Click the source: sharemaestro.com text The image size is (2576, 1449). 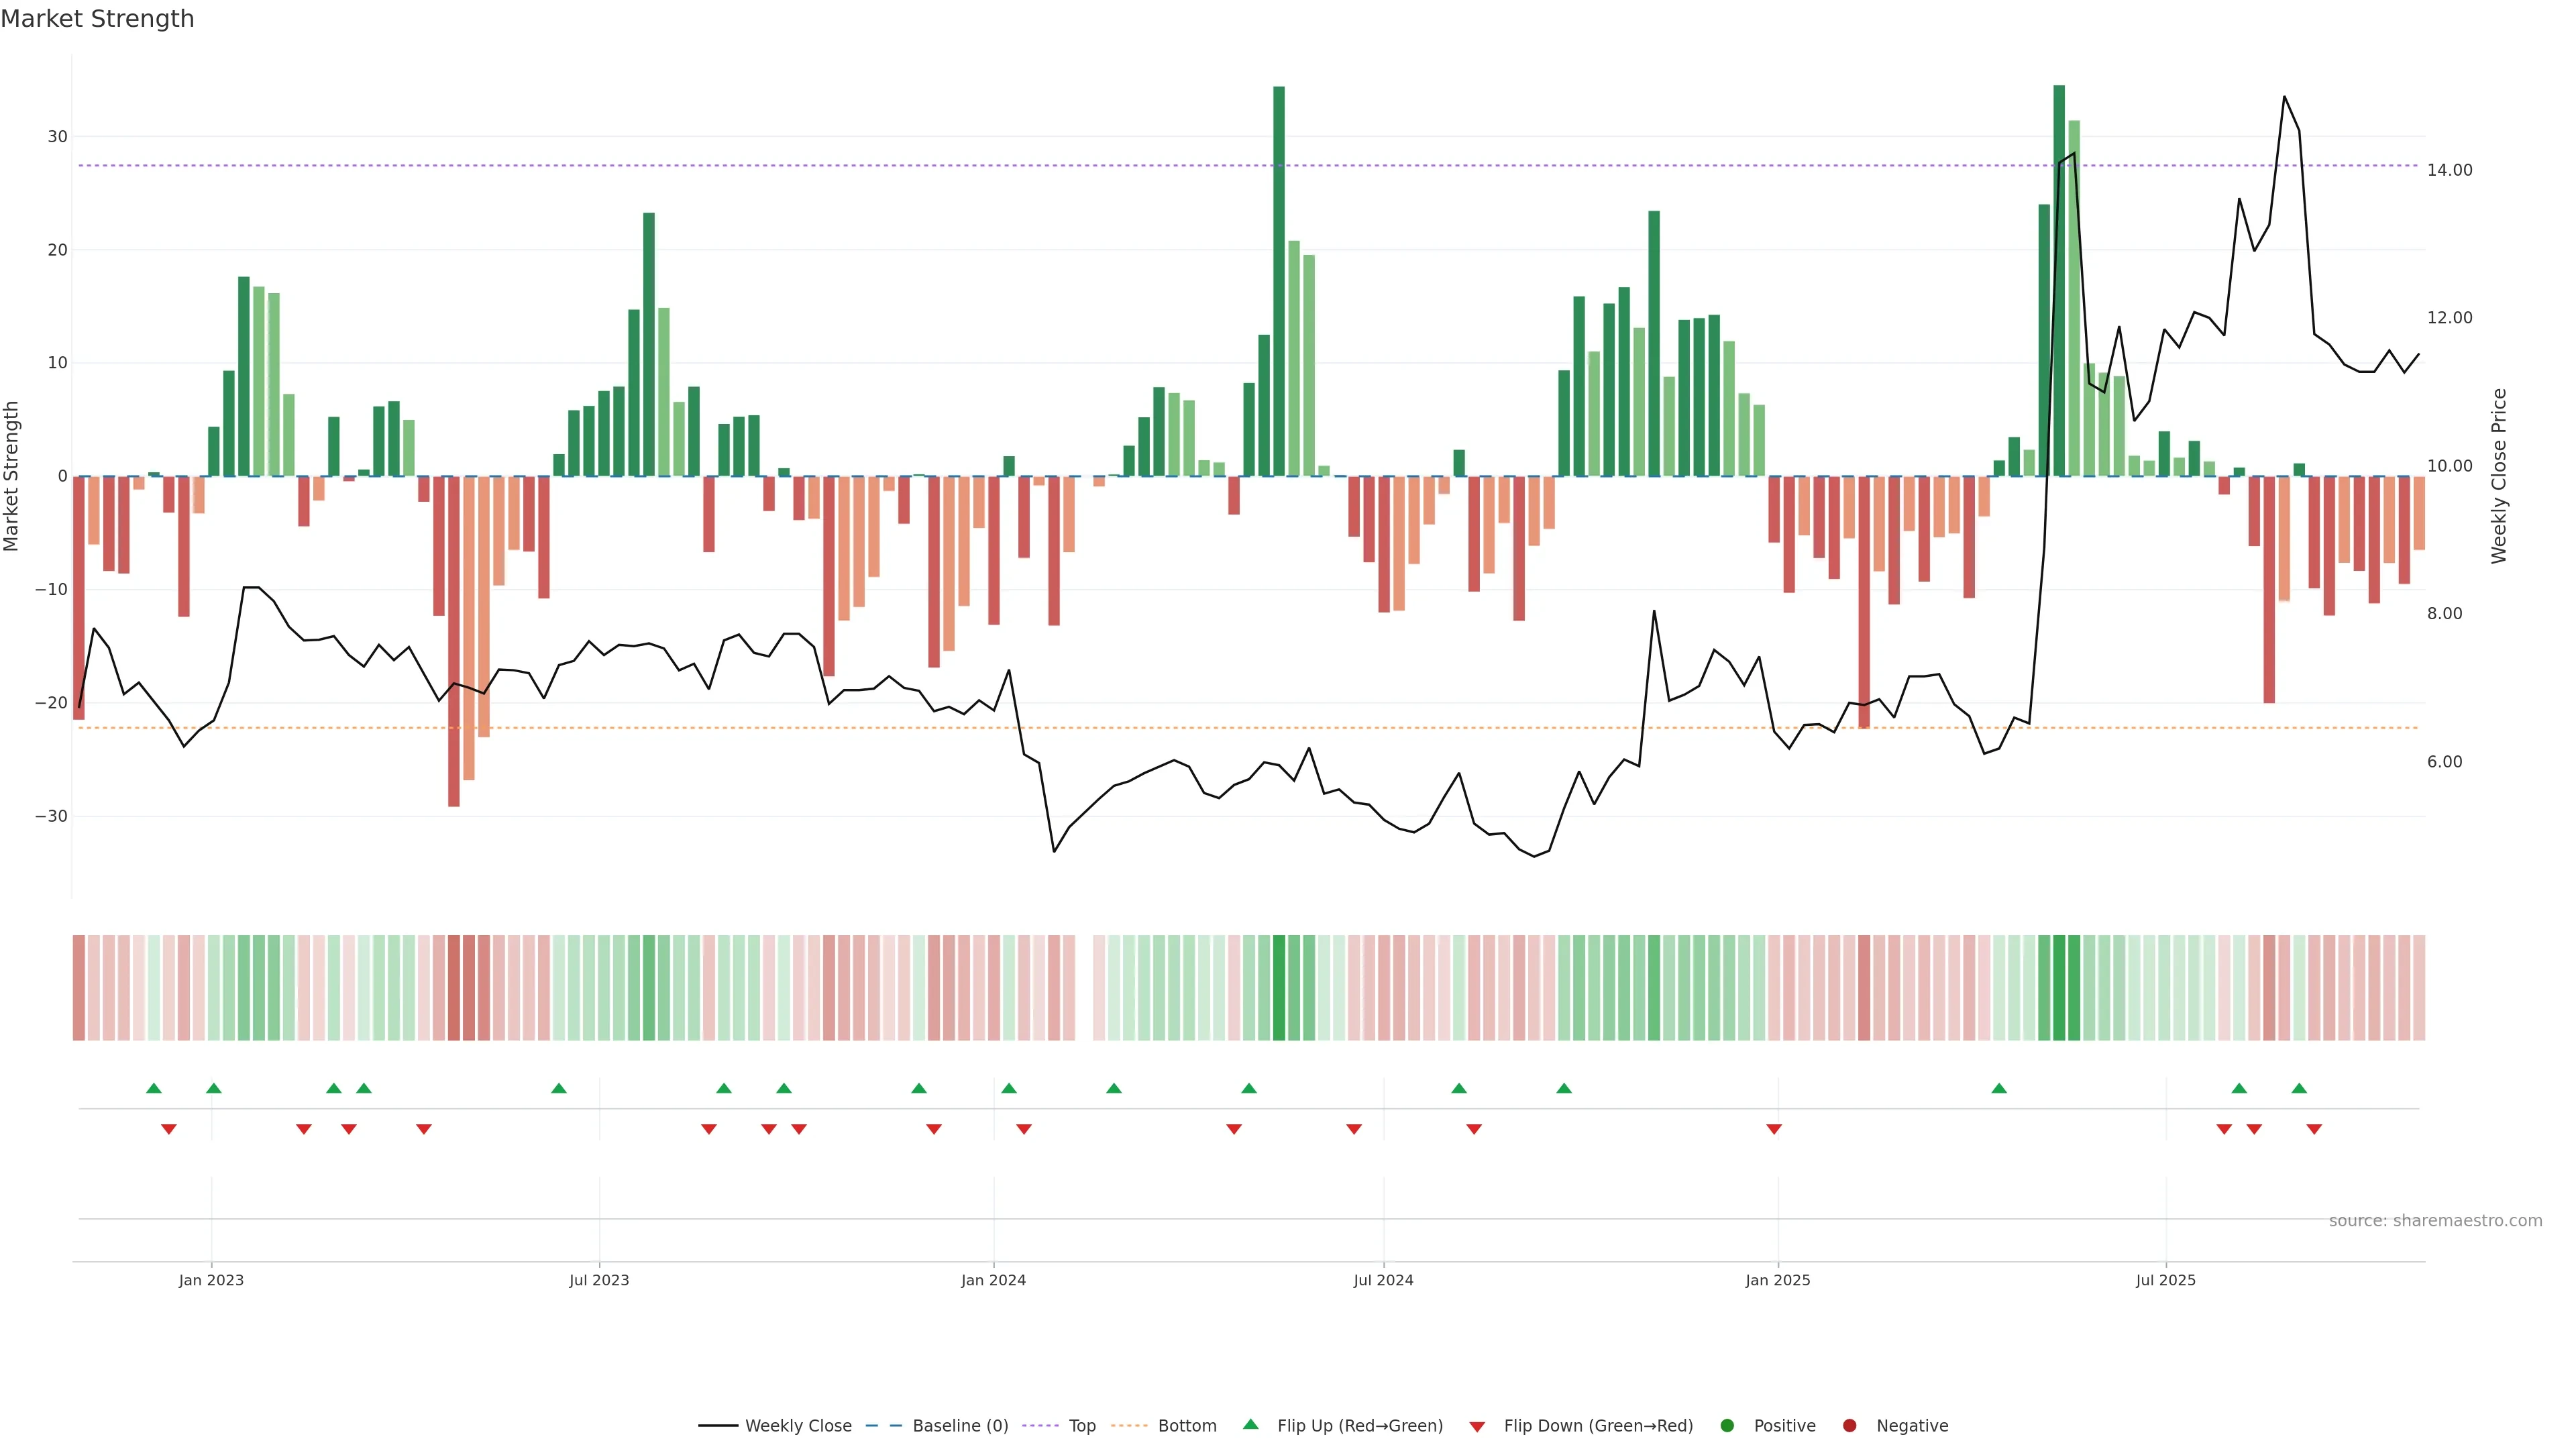click(2435, 1220)
